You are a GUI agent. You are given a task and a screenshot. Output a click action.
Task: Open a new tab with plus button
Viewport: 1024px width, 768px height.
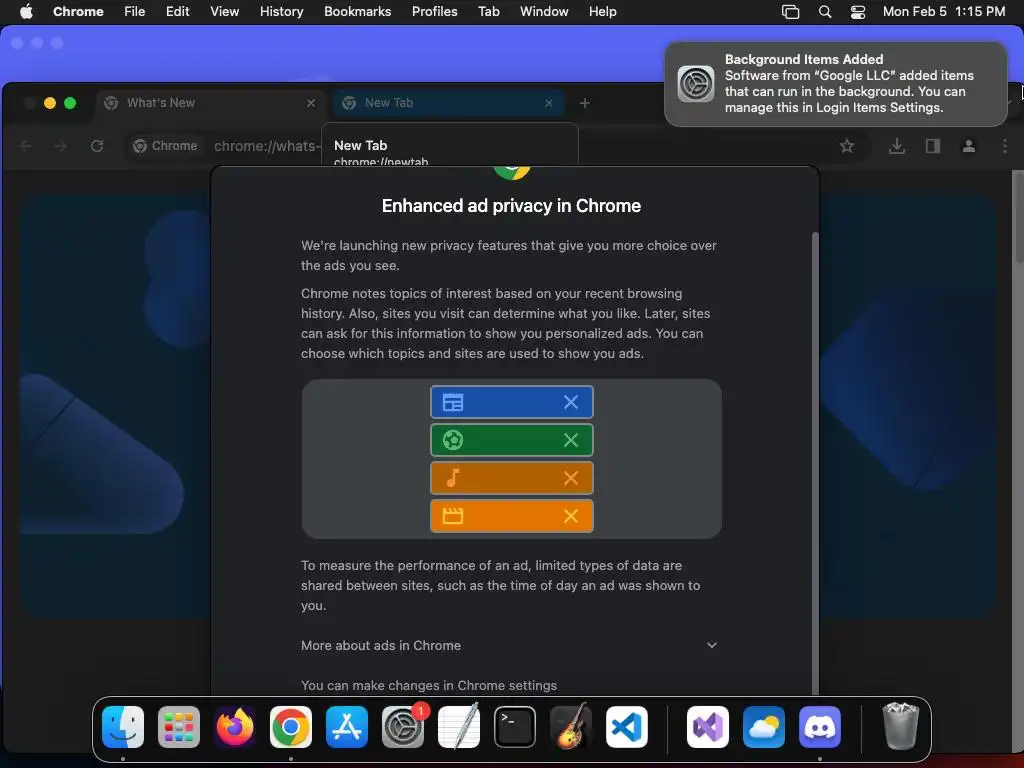tap(584, 103)
